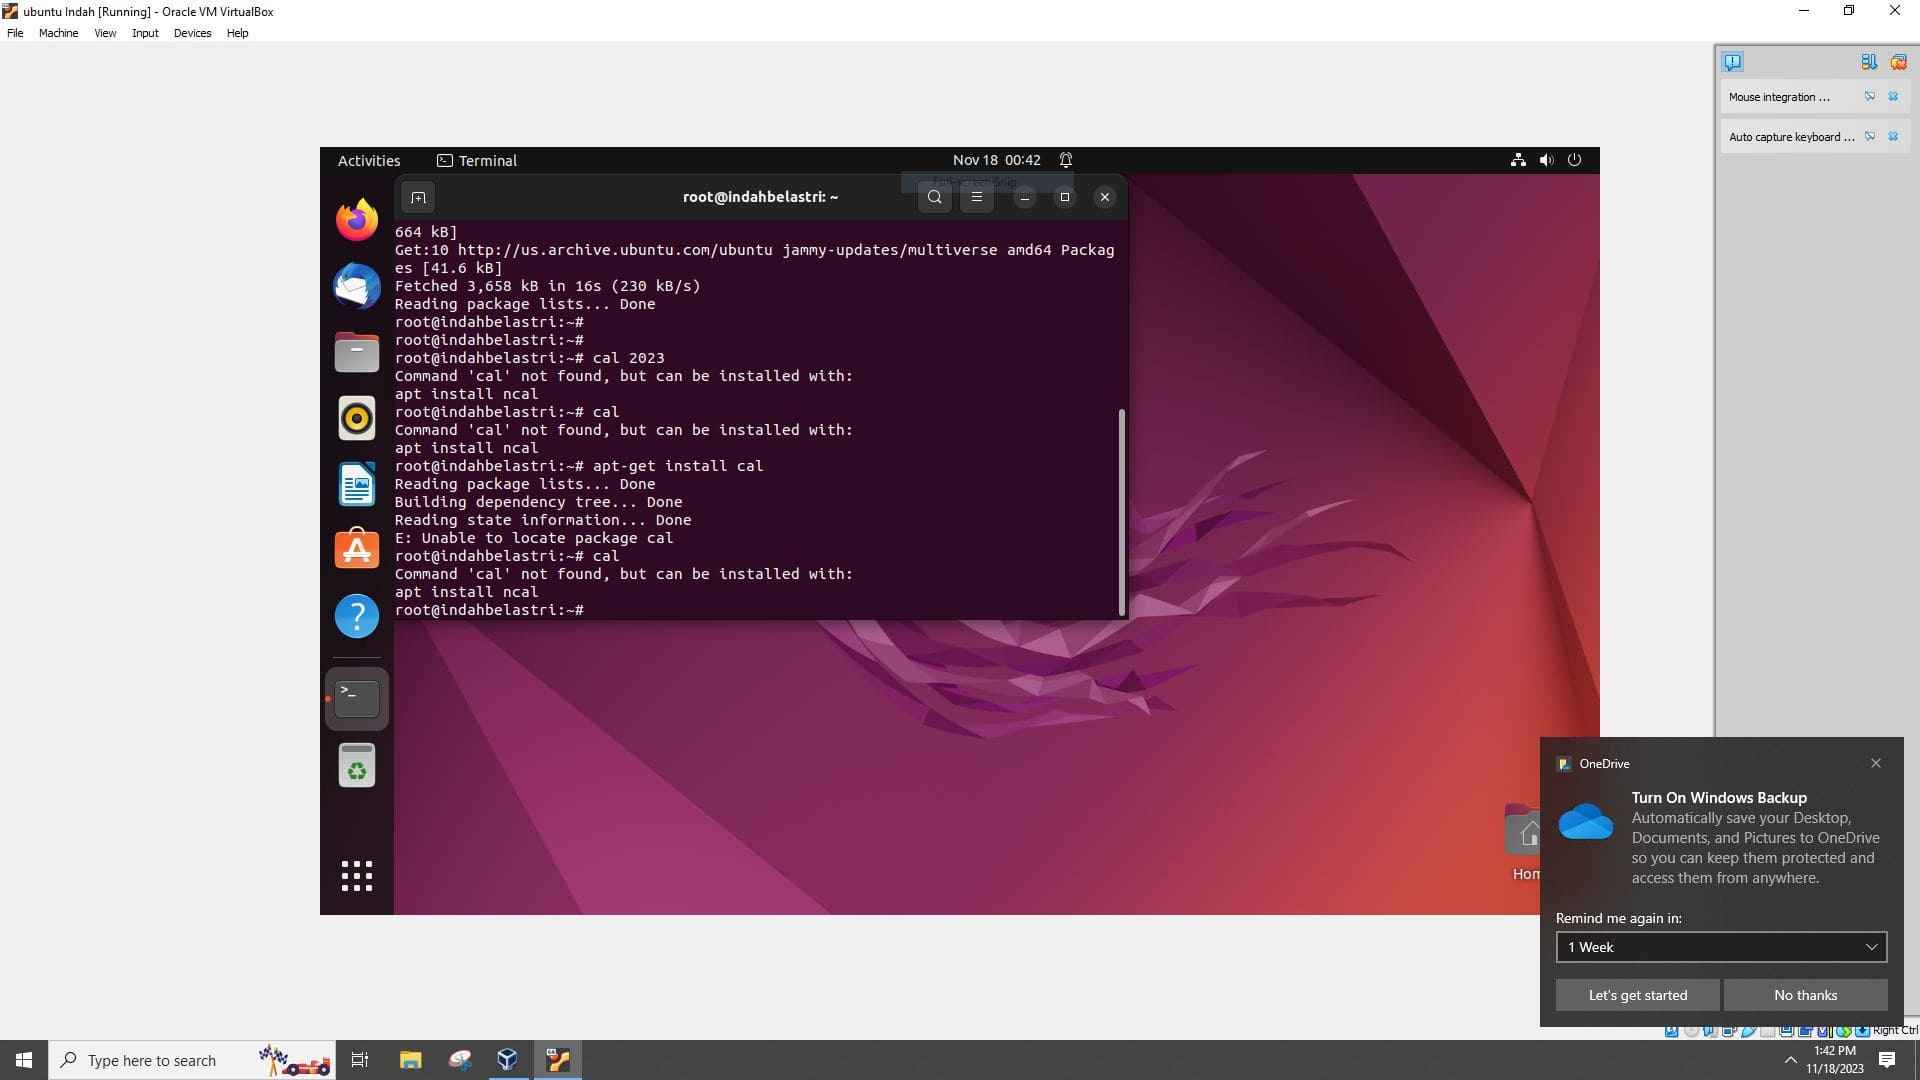1920x1080 pixels.
Task: Open the Windows Action Center icon
Action: tap(1887, 1060)
